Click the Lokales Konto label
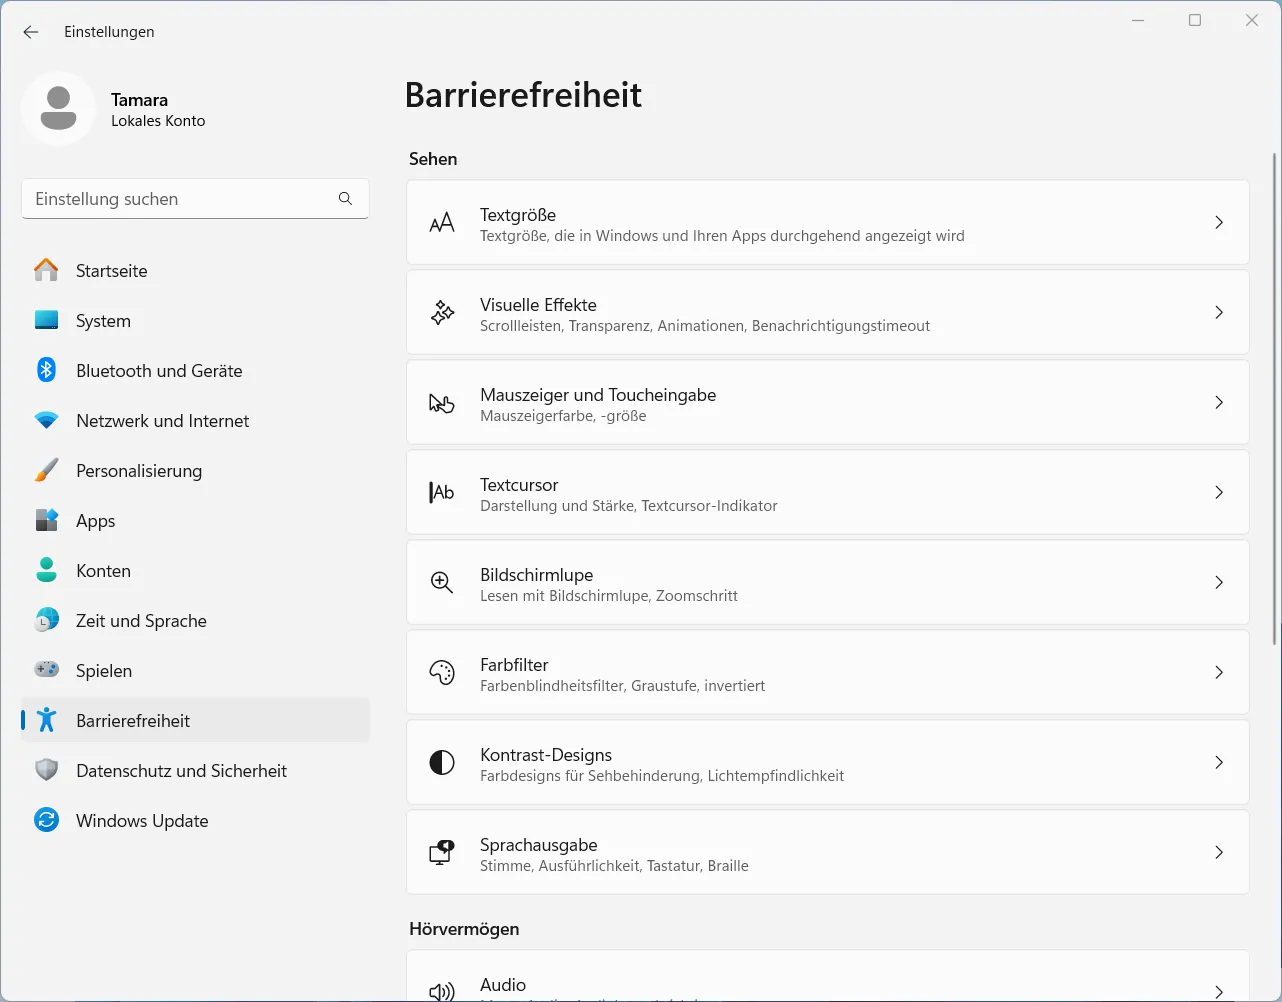The width and height of the screenshot is (1282, 1002). point(158,121)
